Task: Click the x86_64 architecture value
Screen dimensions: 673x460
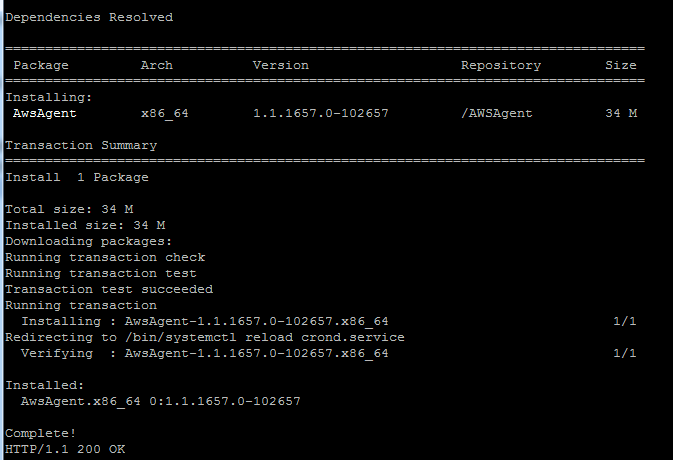Action: 165,113
